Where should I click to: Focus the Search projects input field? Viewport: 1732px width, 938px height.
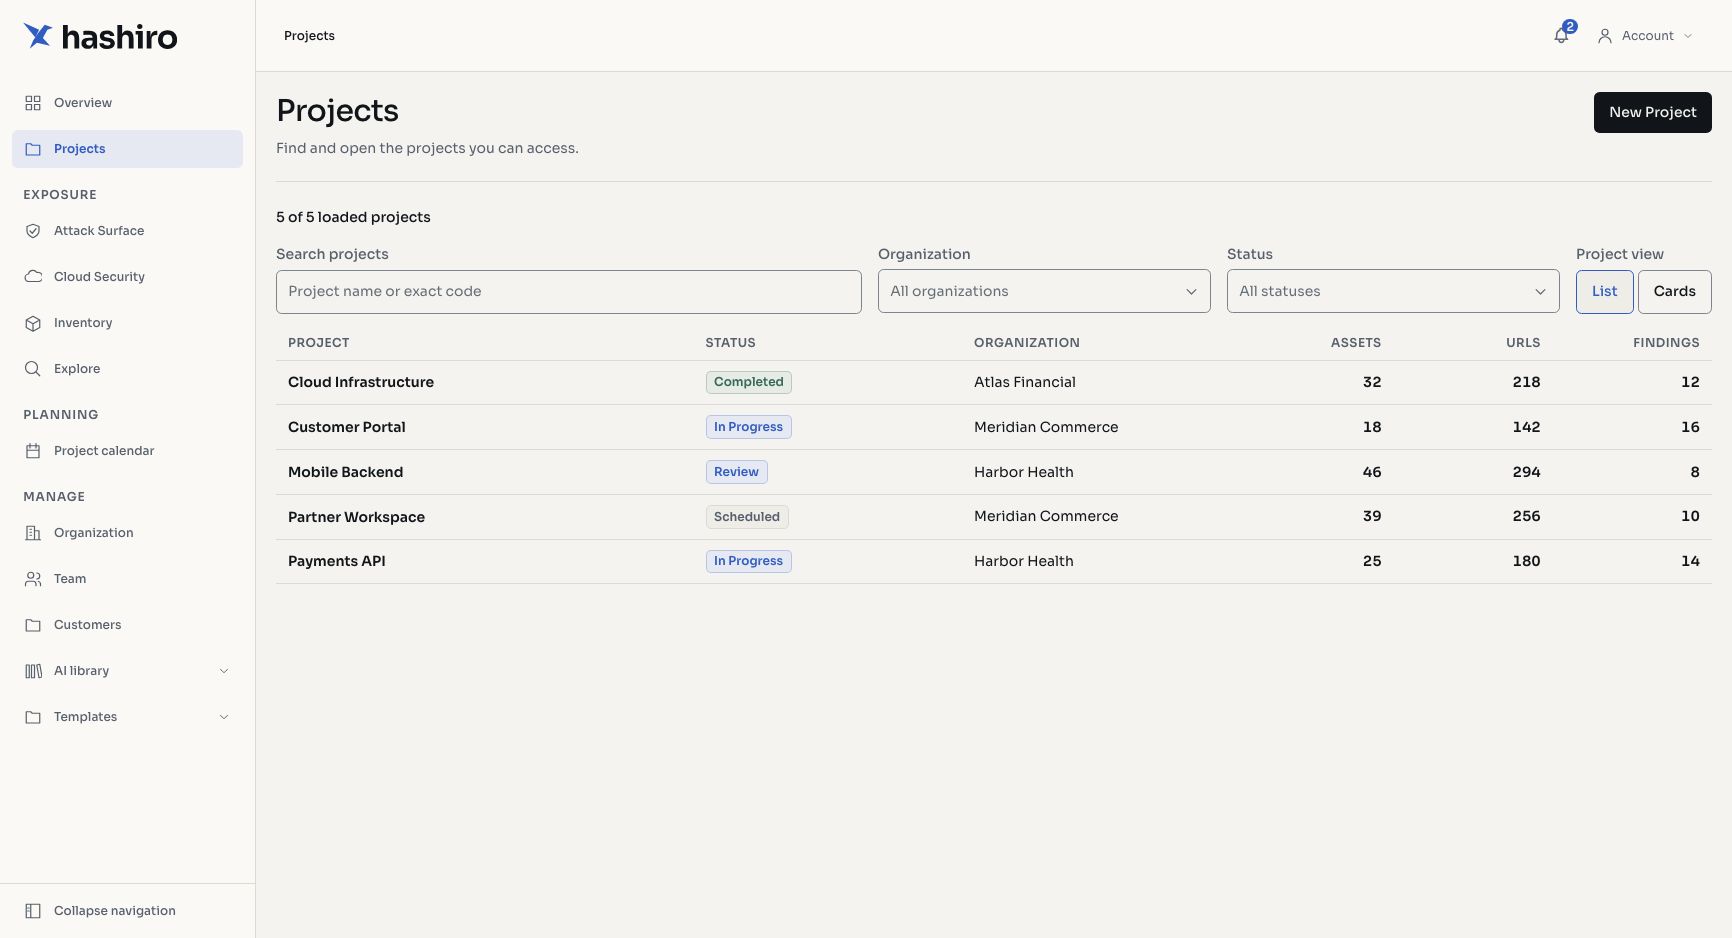pyautogui.click(x=568, y=291)
